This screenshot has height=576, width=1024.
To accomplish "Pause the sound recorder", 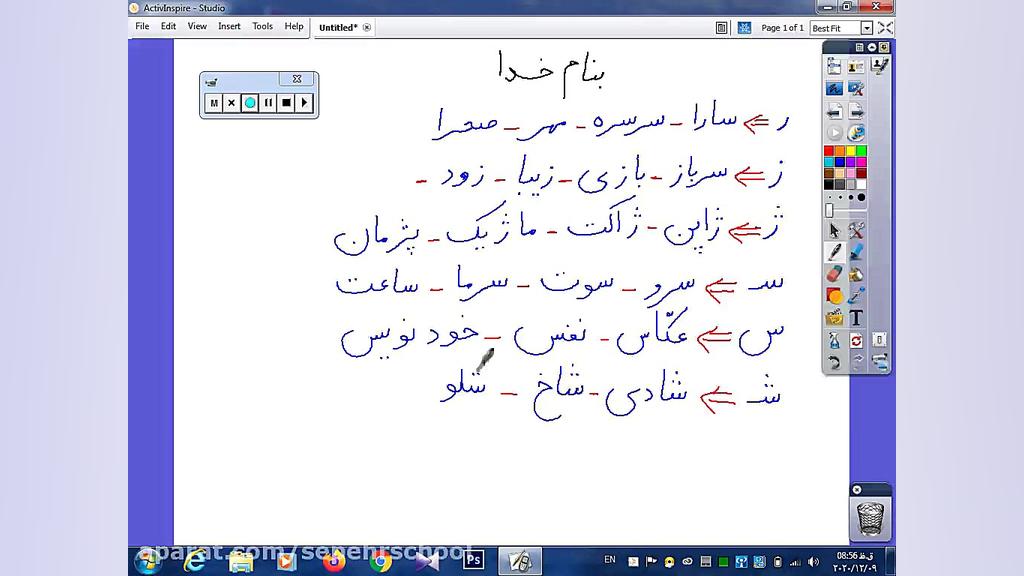I will pos(267,103).
